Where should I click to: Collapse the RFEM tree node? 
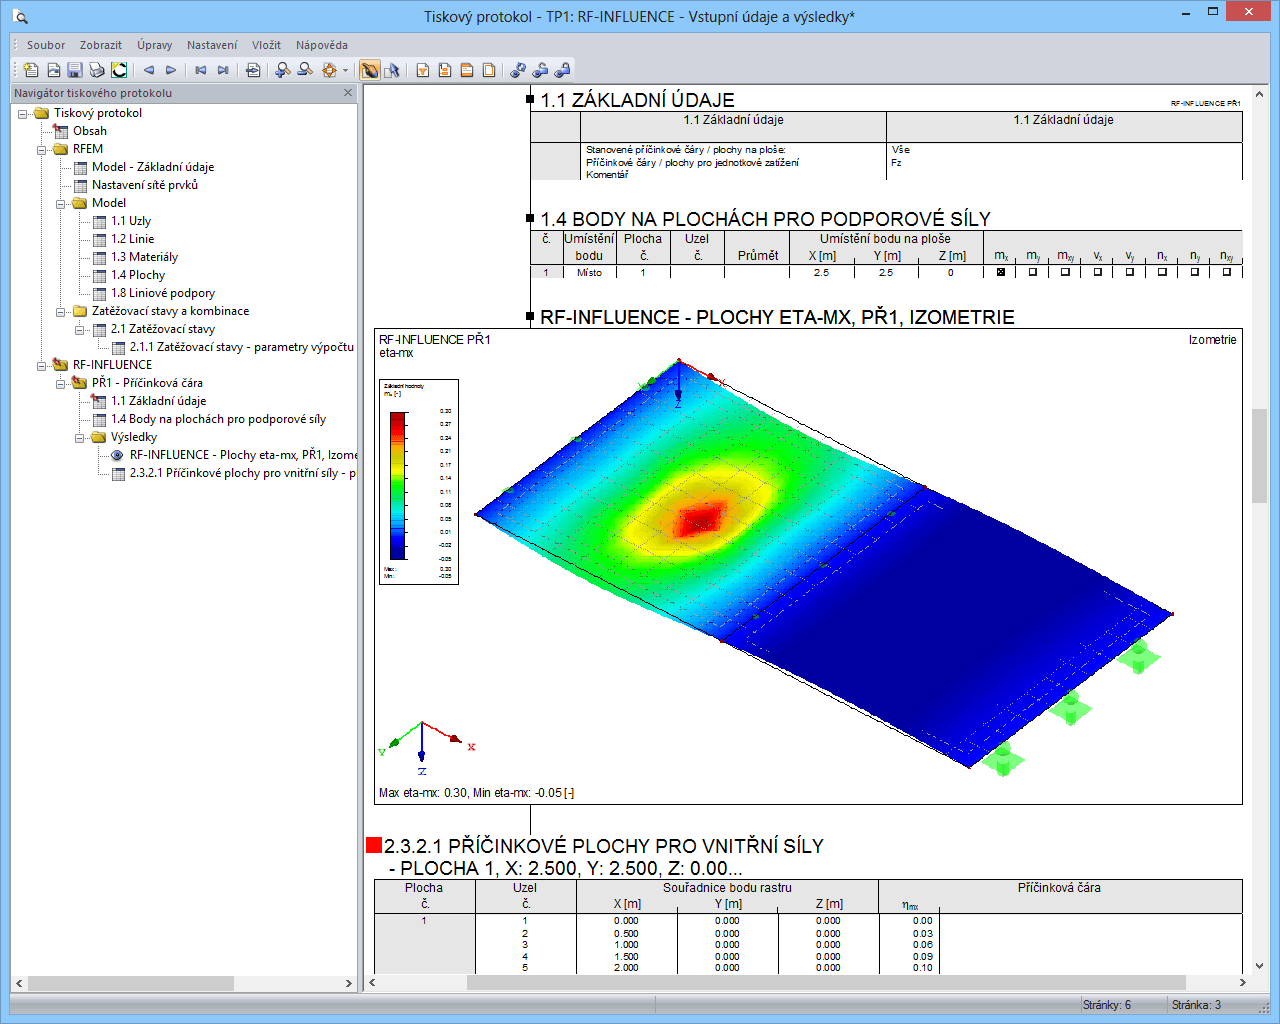(42, 149)
